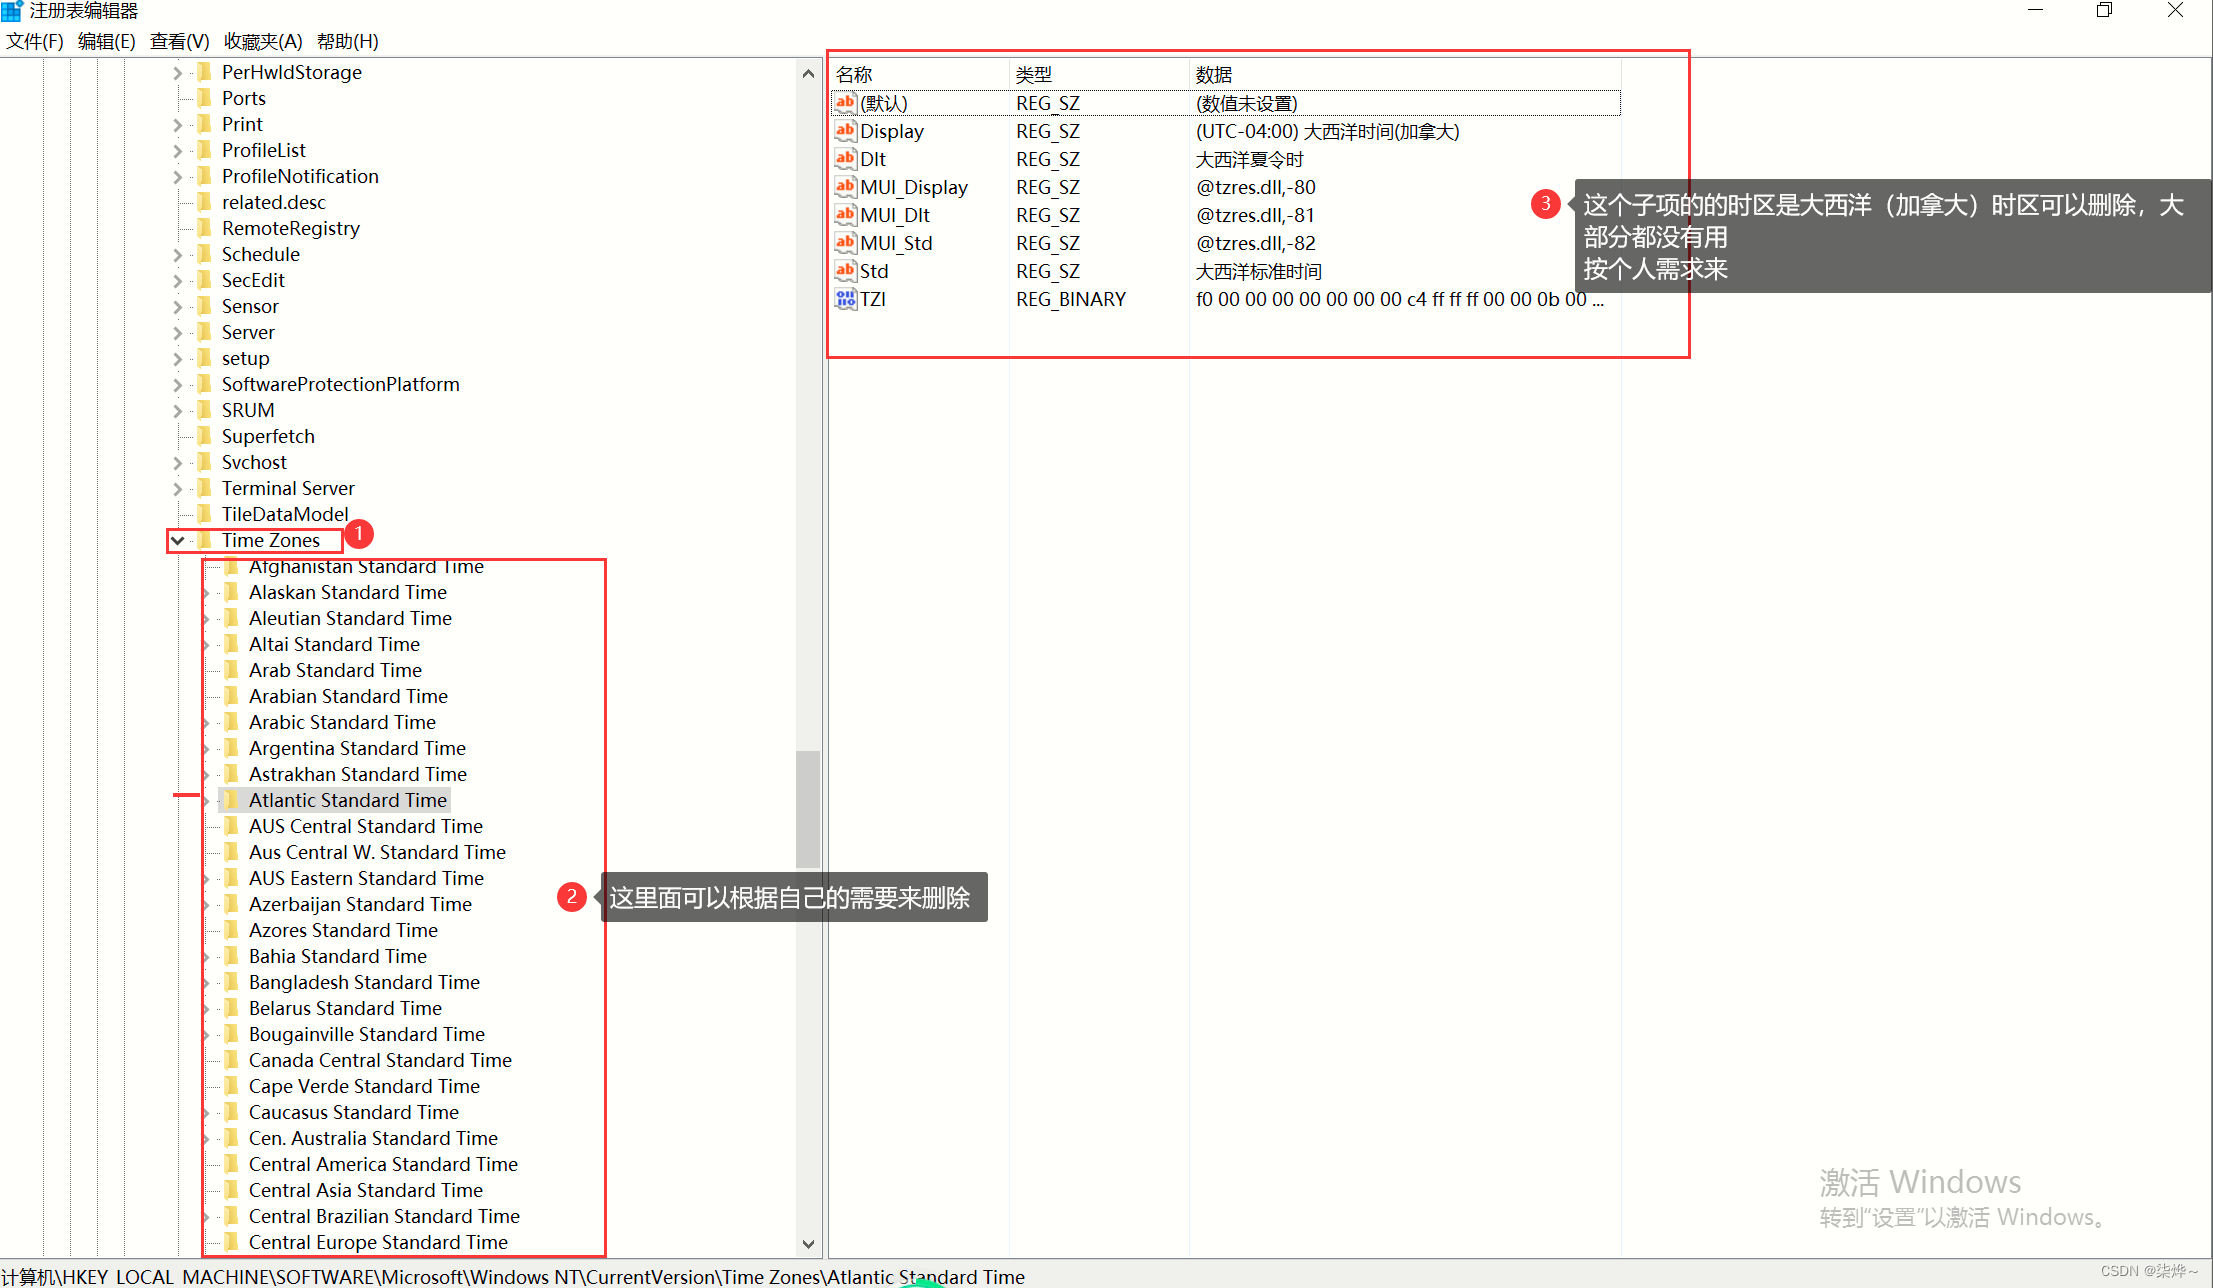Expand the SRUM key
The image size is (2213, 1288).
click(x=177, y=410)
